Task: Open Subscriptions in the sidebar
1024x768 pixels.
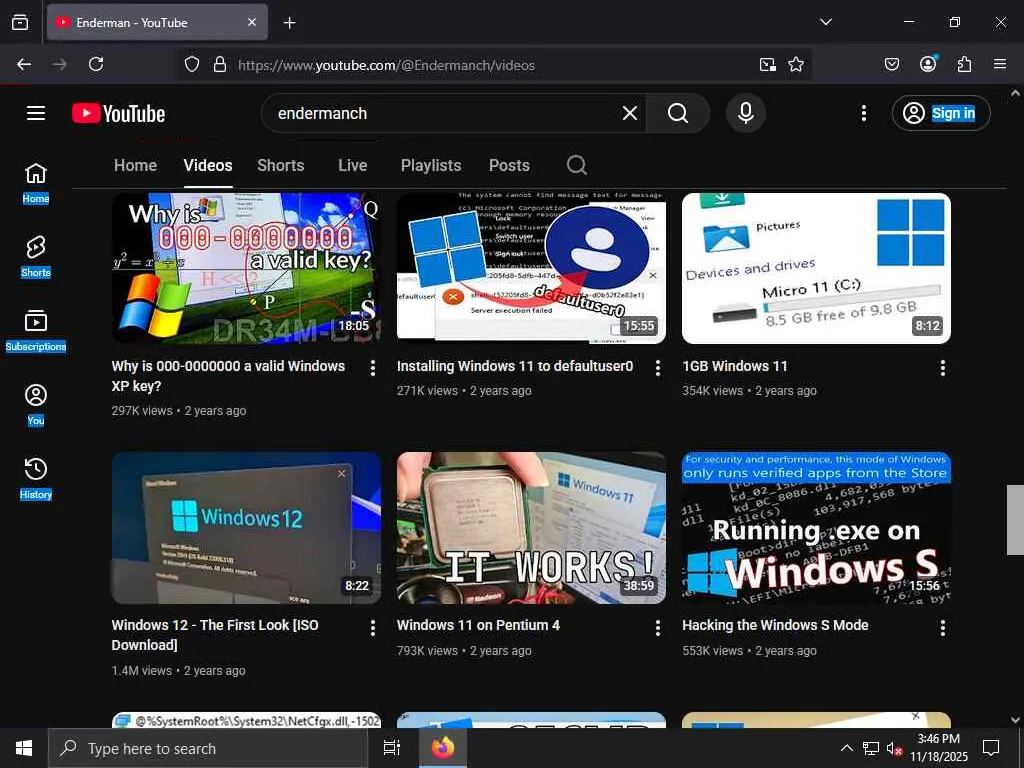Action: (x=36, y=330)
